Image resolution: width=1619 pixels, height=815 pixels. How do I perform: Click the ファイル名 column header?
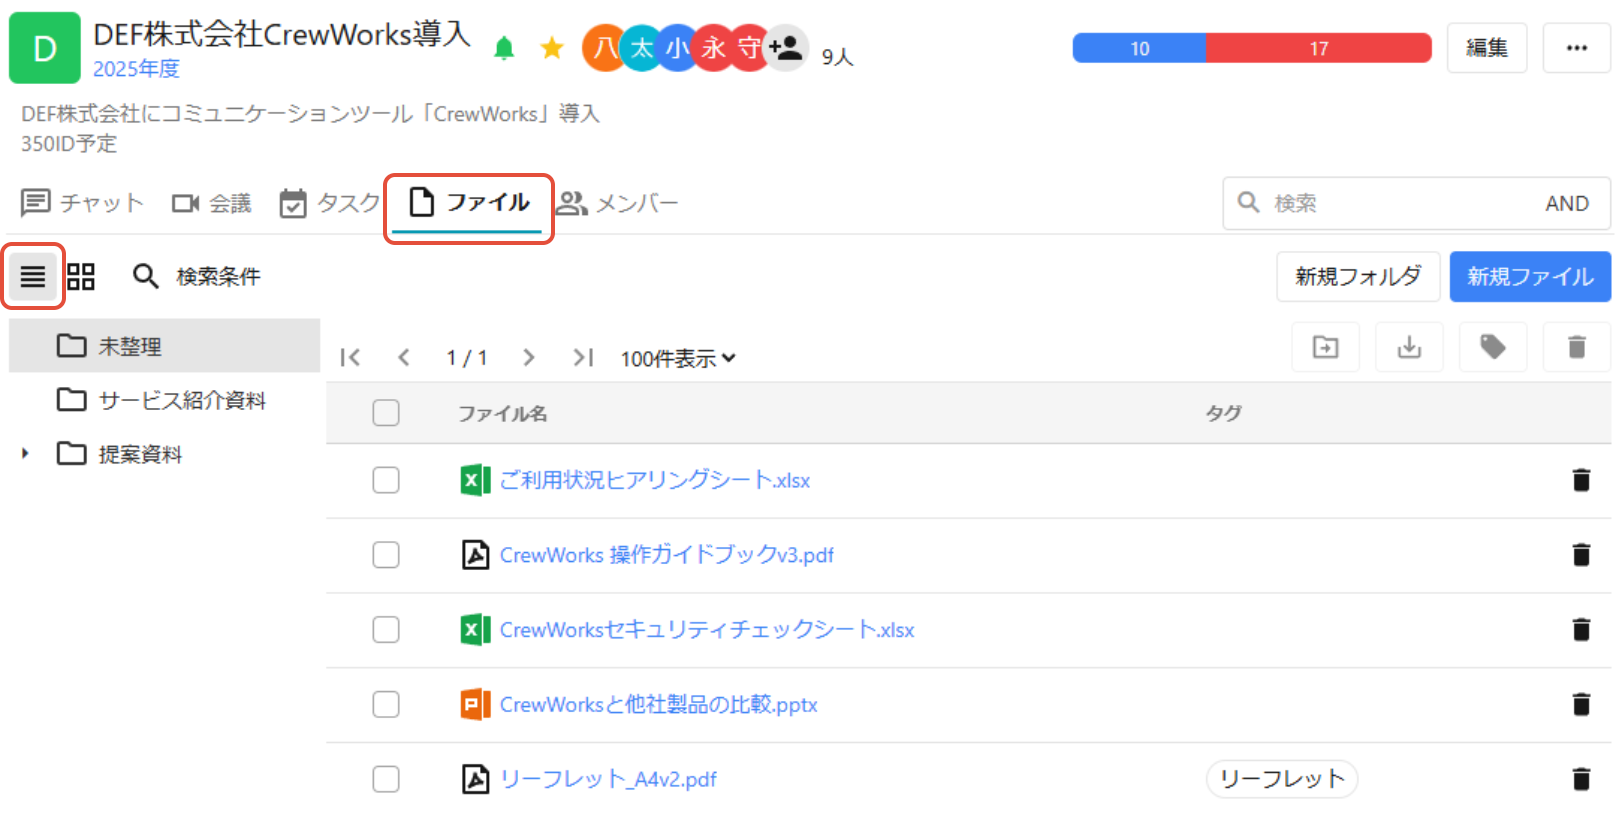(502, 413)
